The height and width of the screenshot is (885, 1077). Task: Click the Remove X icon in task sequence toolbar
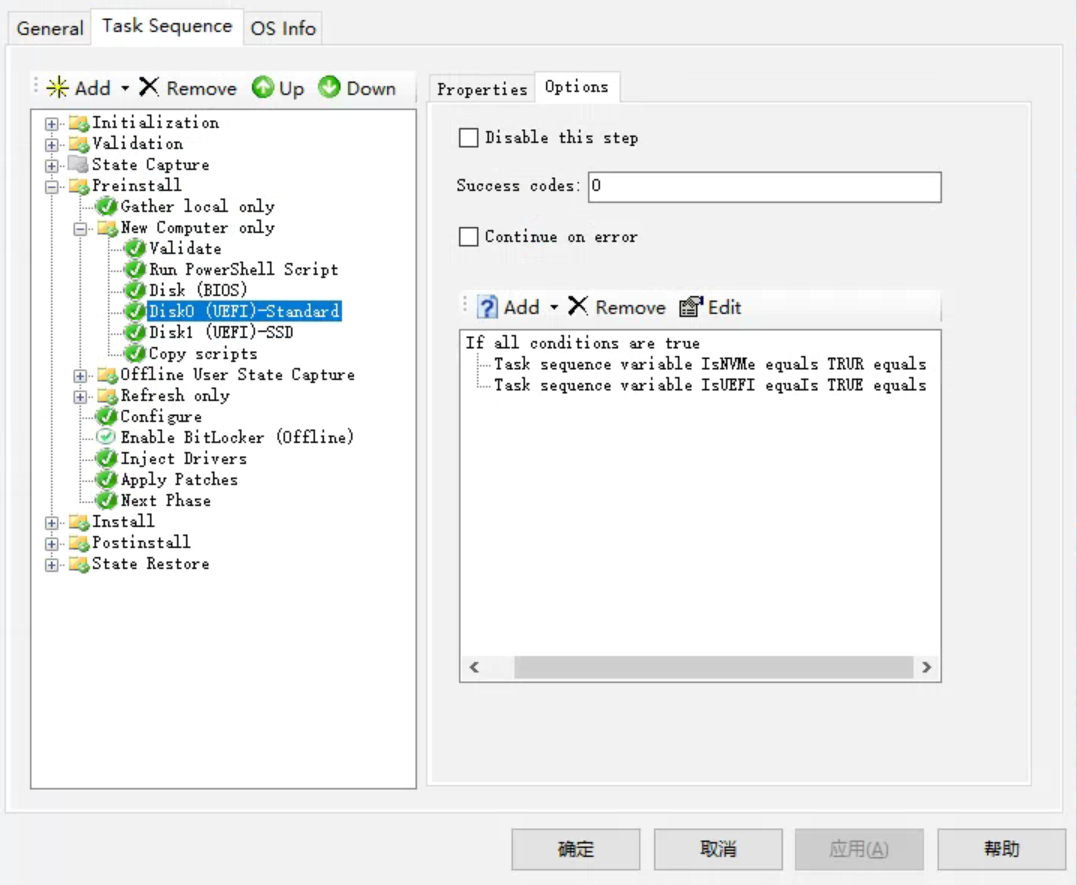(149, 87)
